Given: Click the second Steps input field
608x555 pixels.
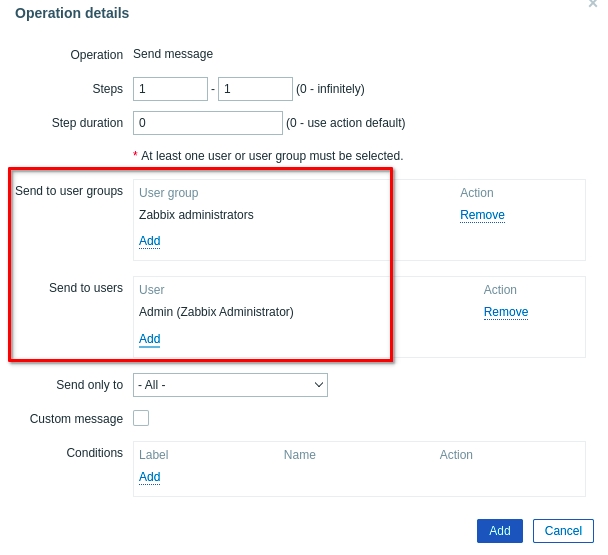Looking at the screenshot, I should (255, 89).
